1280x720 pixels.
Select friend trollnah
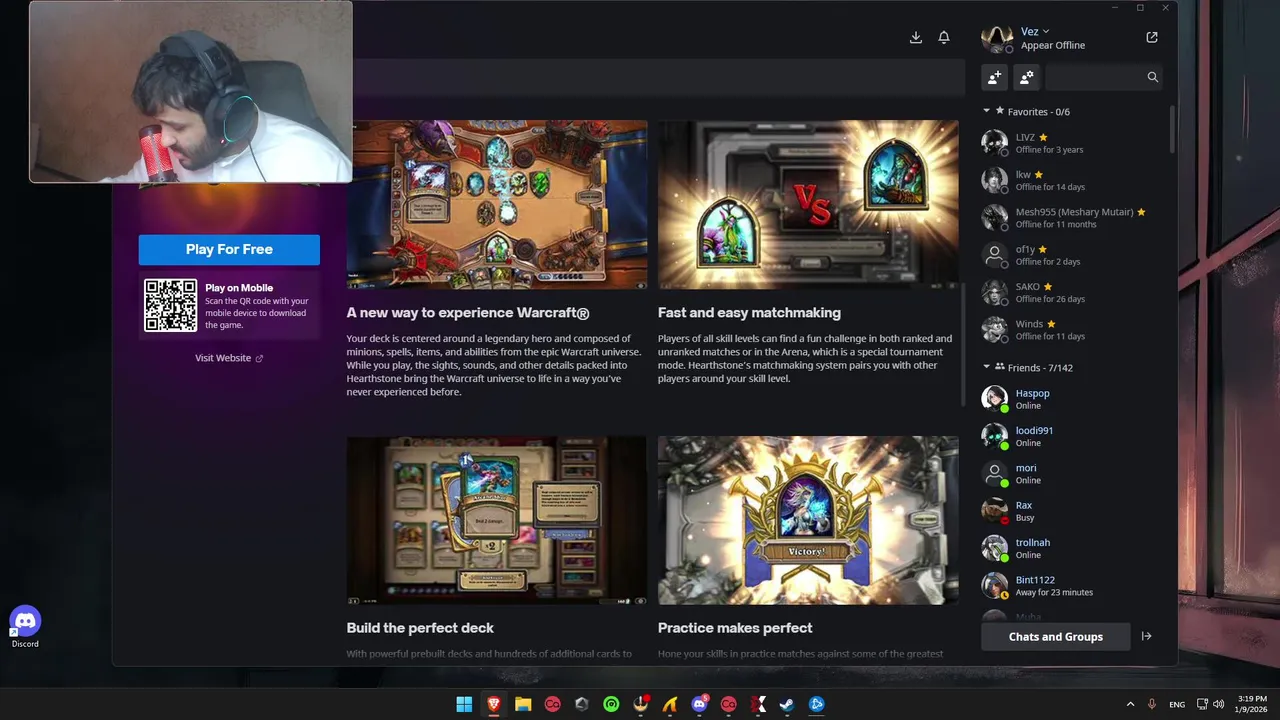[x=1070, y=548]
